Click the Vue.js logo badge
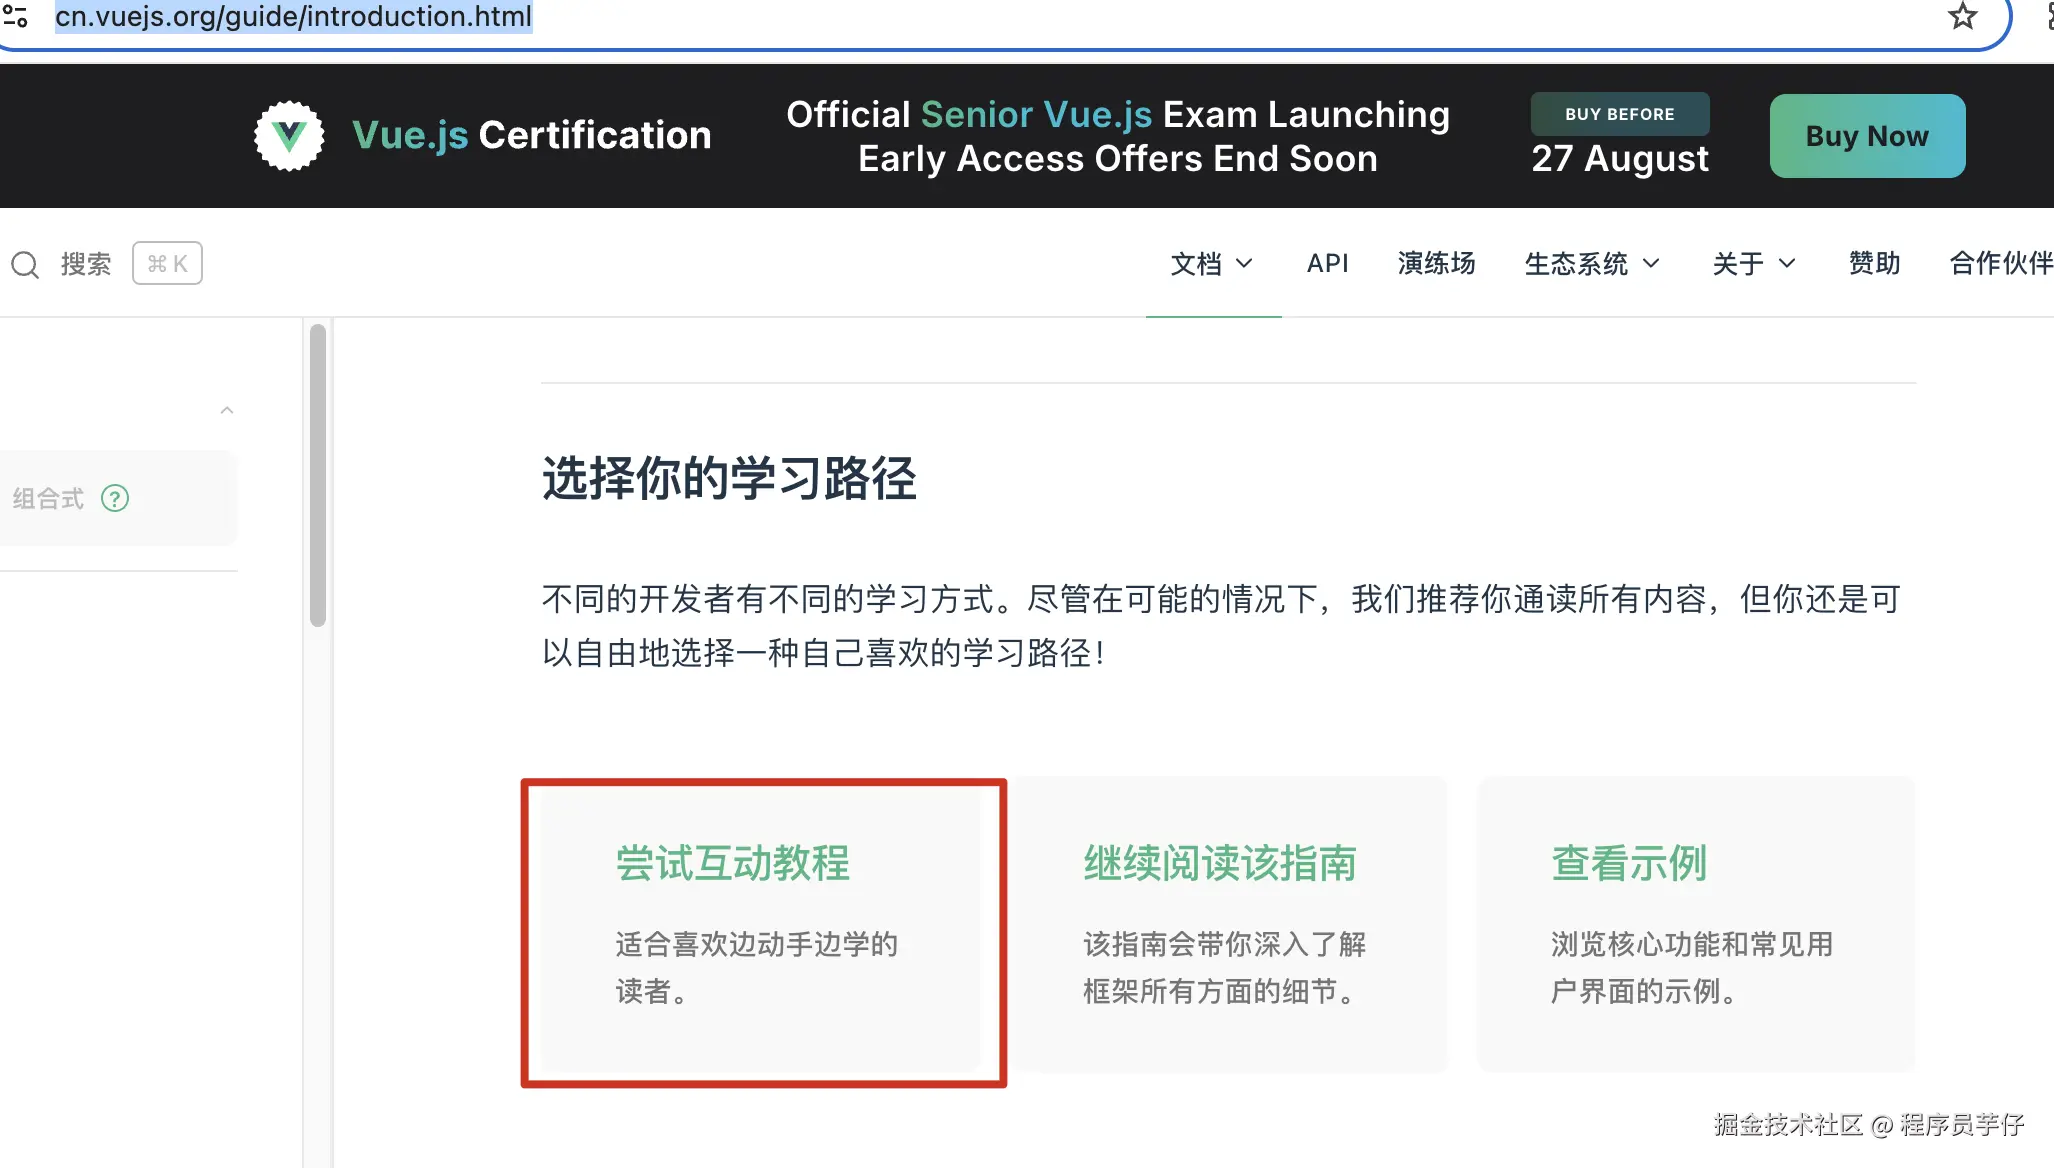Screen dimensions: 2054x1168 (x=289, y=135)
